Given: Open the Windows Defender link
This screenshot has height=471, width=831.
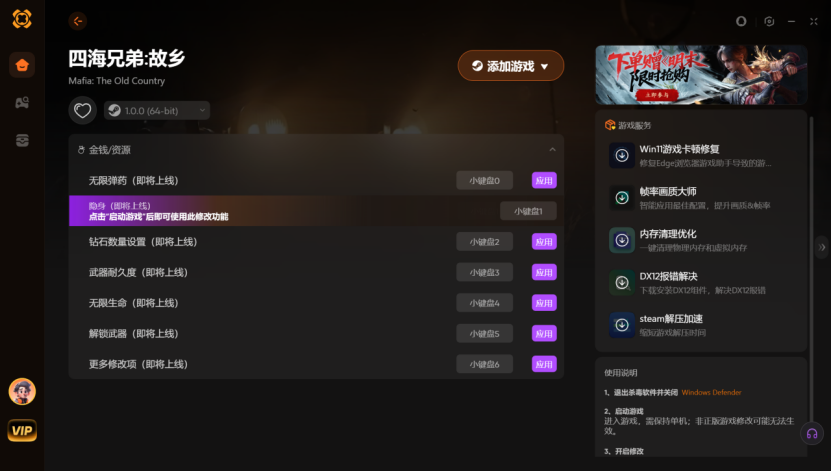Looking at the screenshot, I should 711,393.
